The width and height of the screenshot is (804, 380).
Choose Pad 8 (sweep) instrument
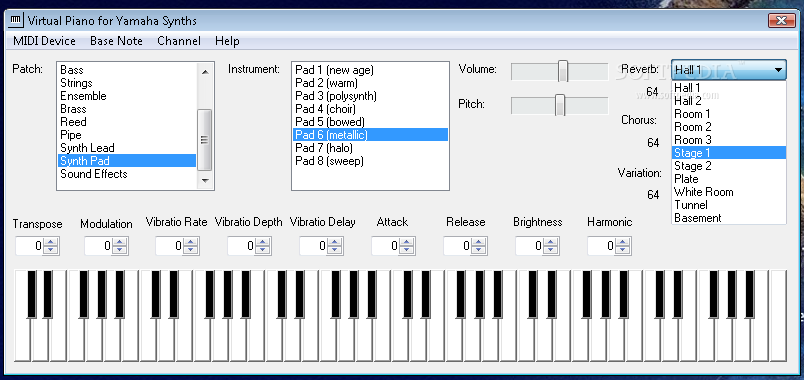coord(370,161)
